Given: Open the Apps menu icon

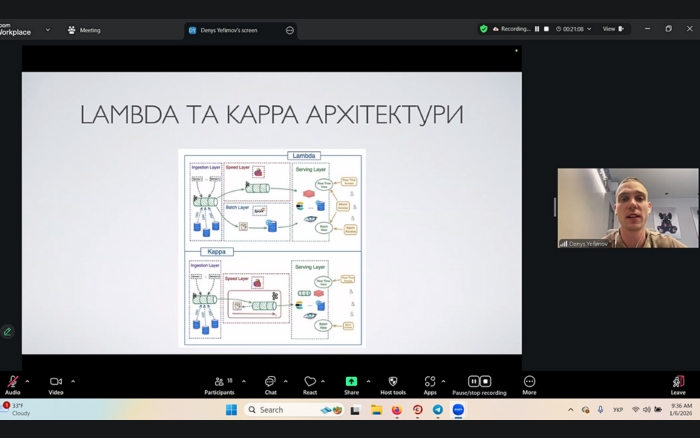Looking at the screenshot, I should (430, 382).
